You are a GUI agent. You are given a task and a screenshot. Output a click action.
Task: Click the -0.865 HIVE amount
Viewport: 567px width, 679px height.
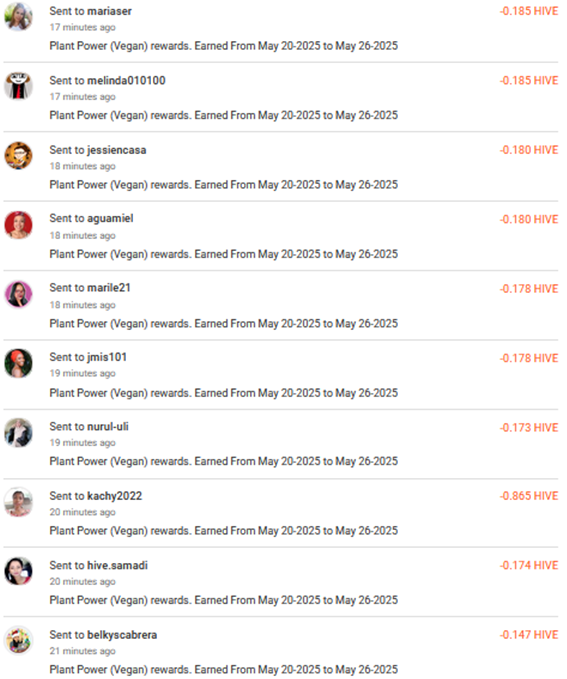point(529,496)
